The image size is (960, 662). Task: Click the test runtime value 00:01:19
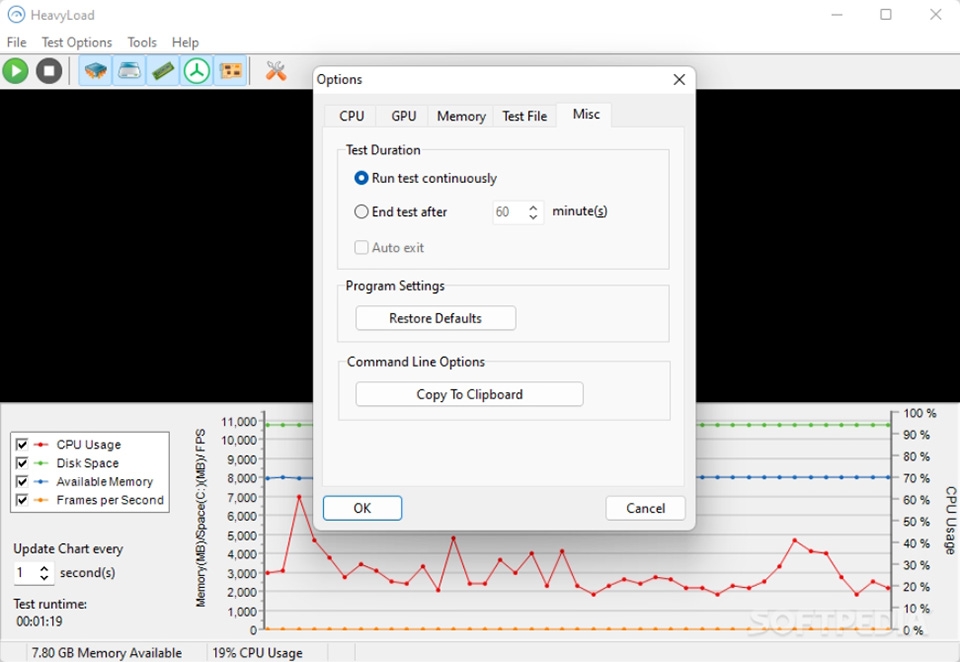(x=39, y=622)
